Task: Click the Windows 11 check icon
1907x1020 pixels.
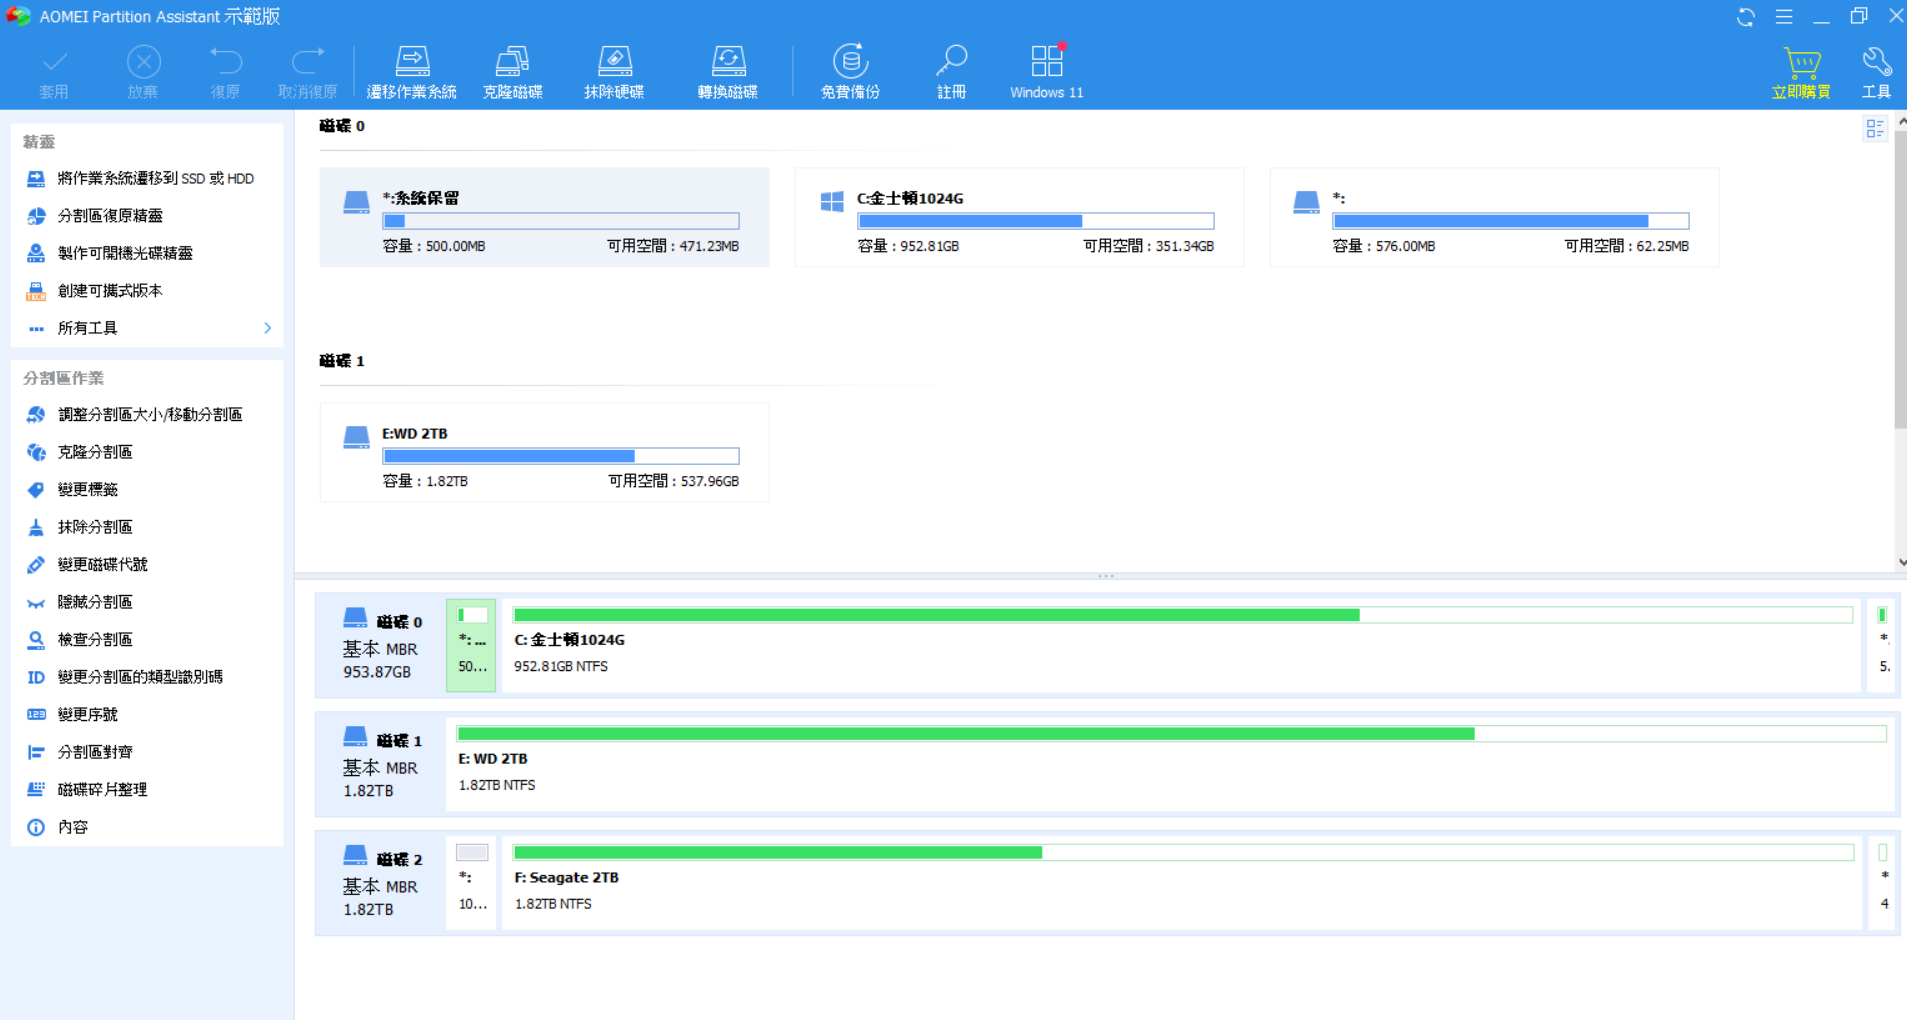Action: 1046,72
